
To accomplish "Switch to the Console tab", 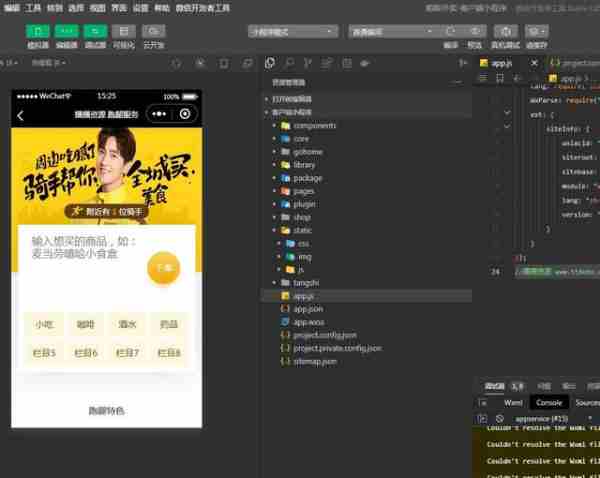I will coord(549,402).
